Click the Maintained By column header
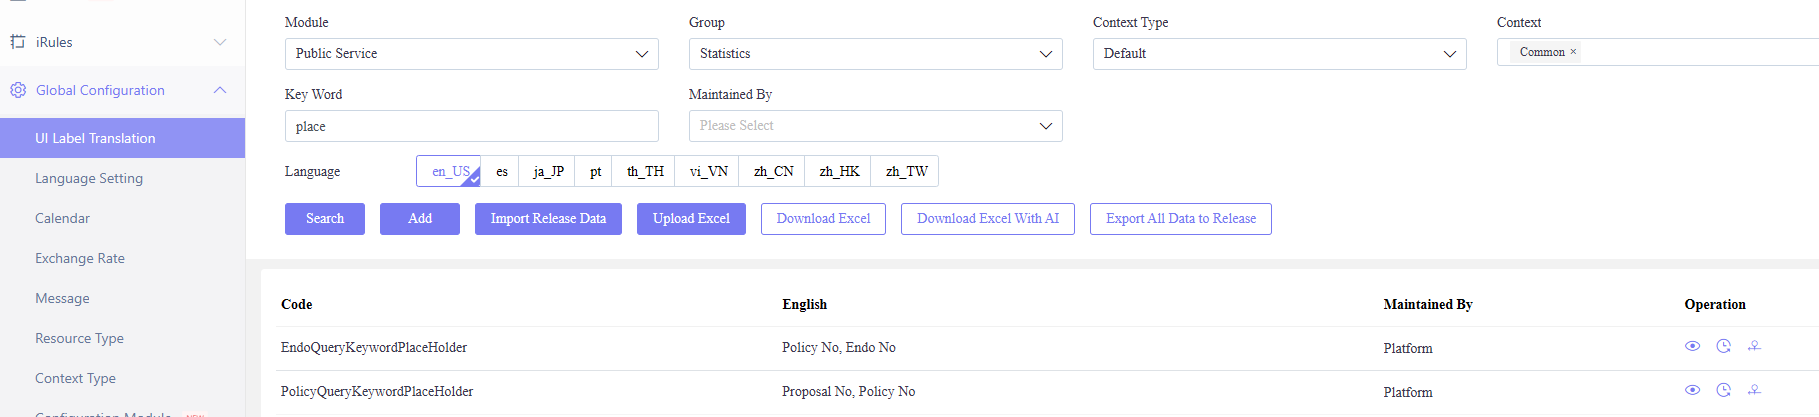The height and width of the screenshot is (417, 1819). point(1428,304)
